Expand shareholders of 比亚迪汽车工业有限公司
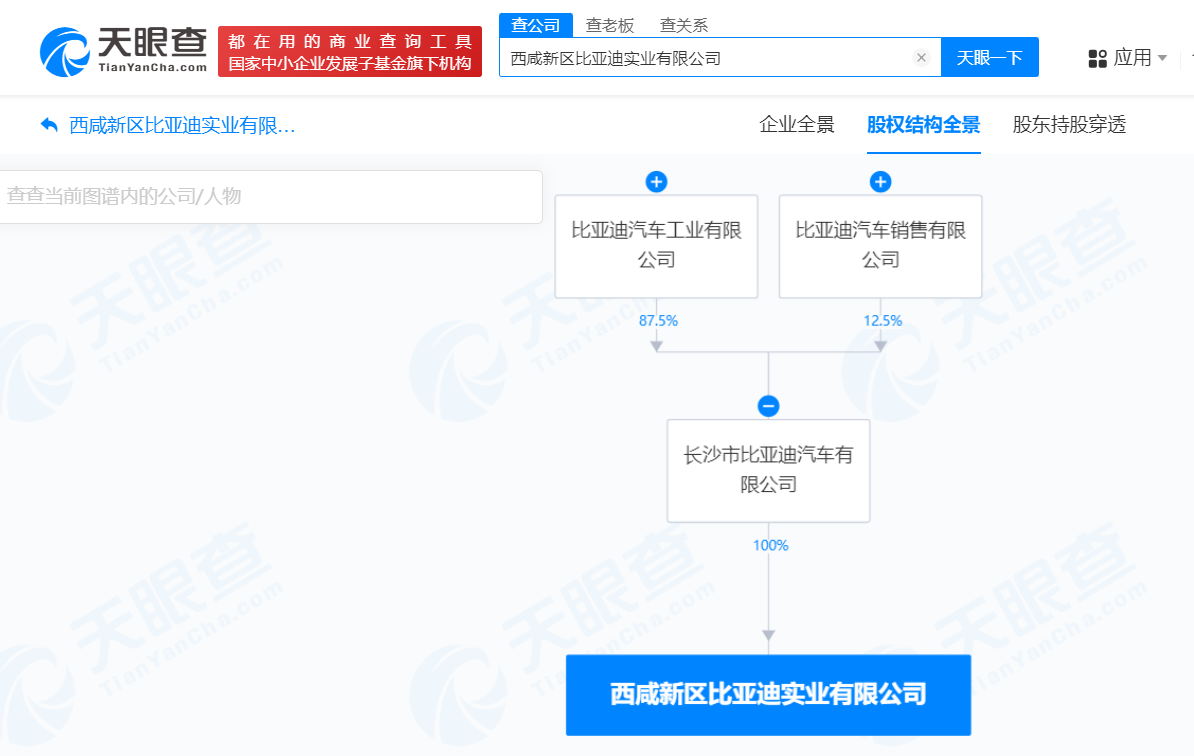The width and height of the screenshot is (1194, 756). click(x=656, y=182)
